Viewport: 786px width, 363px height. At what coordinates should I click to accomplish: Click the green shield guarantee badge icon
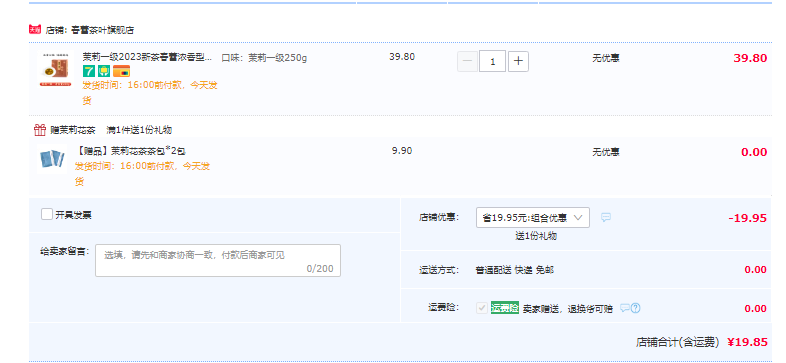click(x=104, y=71)
